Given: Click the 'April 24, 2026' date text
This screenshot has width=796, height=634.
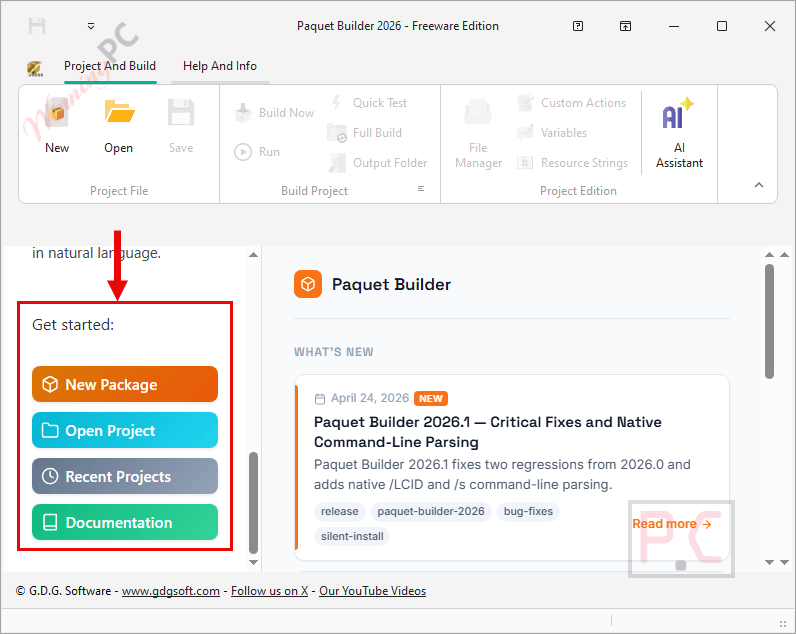Looking at the screenshot, I should tap(370, 398).
